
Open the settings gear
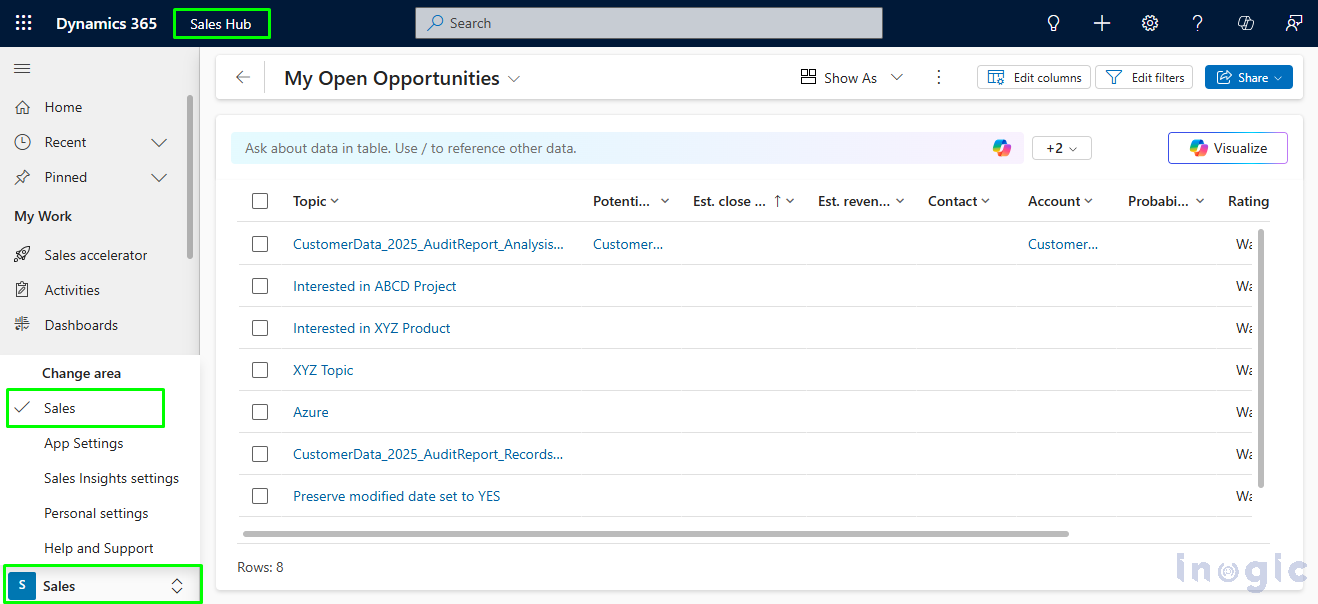[1150, 23]
